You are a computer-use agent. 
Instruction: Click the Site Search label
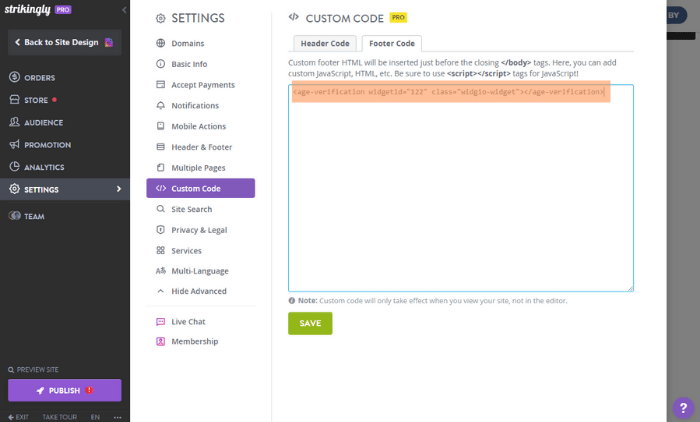pyautogui.click(x=192, y=209)
